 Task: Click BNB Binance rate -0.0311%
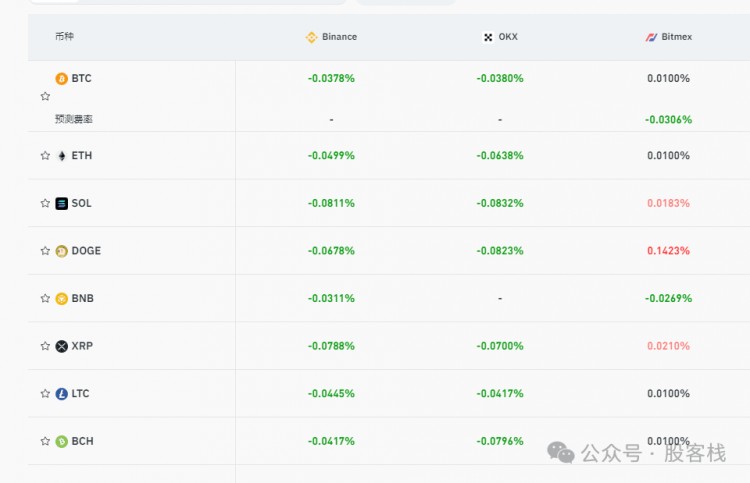tap(331, 298)
